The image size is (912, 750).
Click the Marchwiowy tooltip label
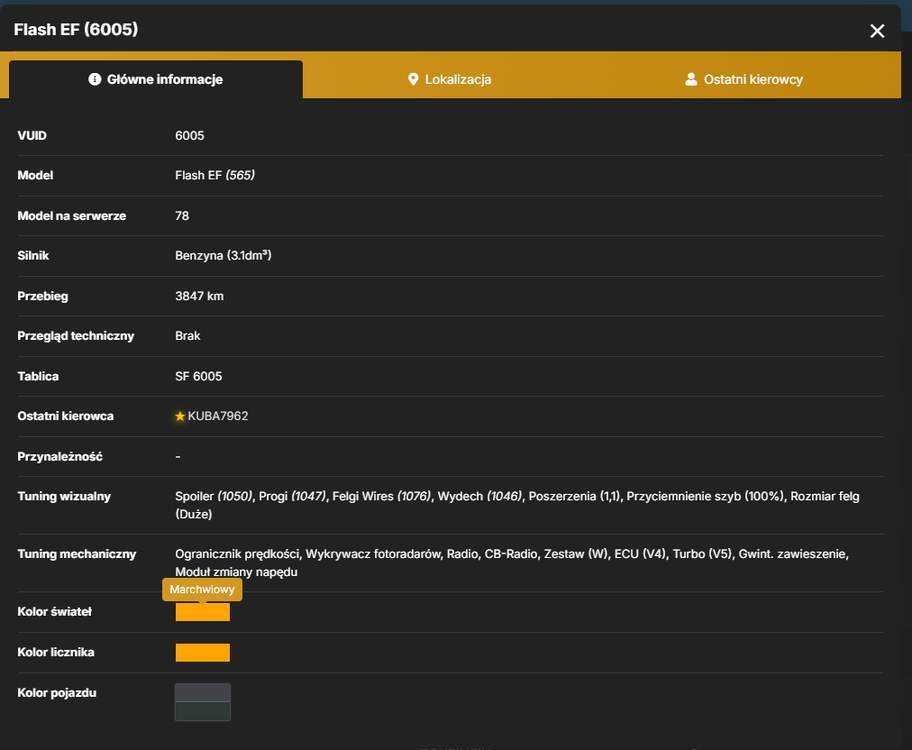[x=202, y=589]
